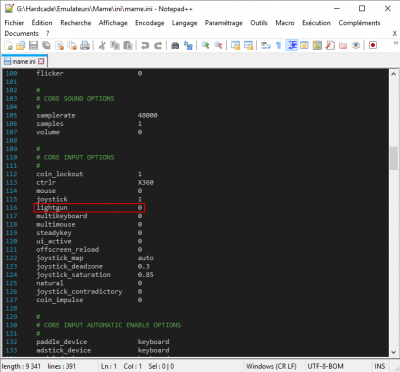Click the vertical scrollbar thumb

393,158
